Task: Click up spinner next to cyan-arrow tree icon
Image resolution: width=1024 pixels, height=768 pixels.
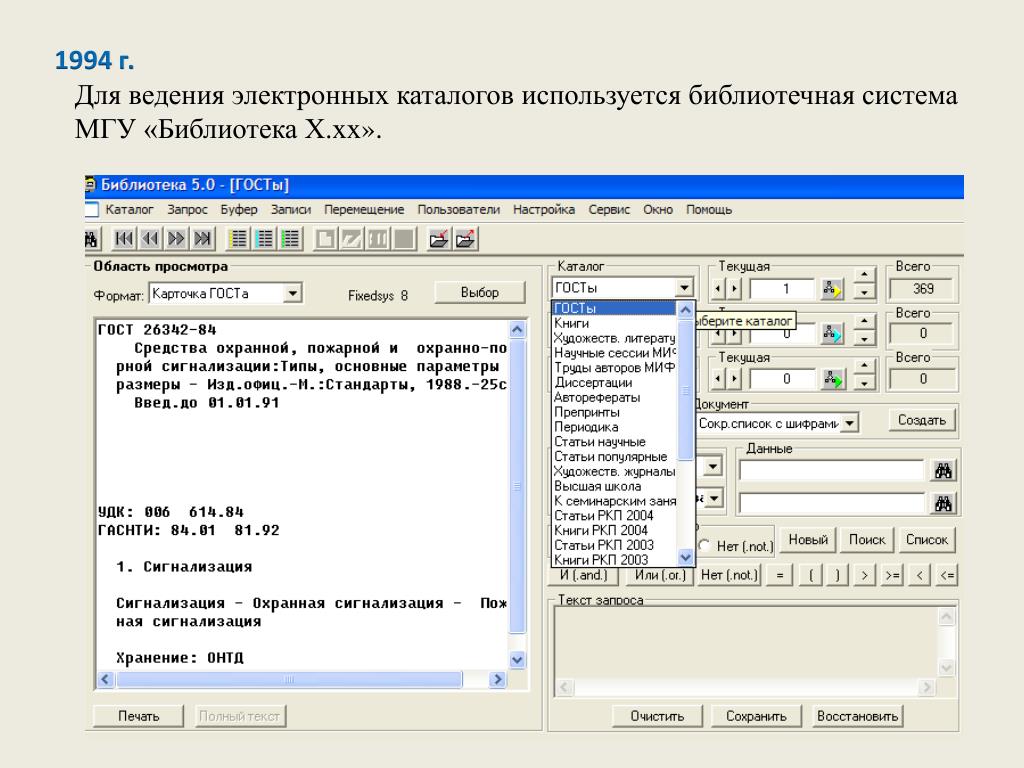Action: point(864,321)
